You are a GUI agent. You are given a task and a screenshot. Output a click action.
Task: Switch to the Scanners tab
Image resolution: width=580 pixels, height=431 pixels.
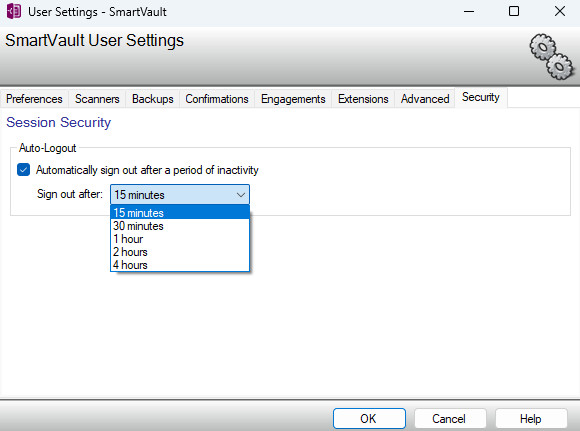click(97, 99)
